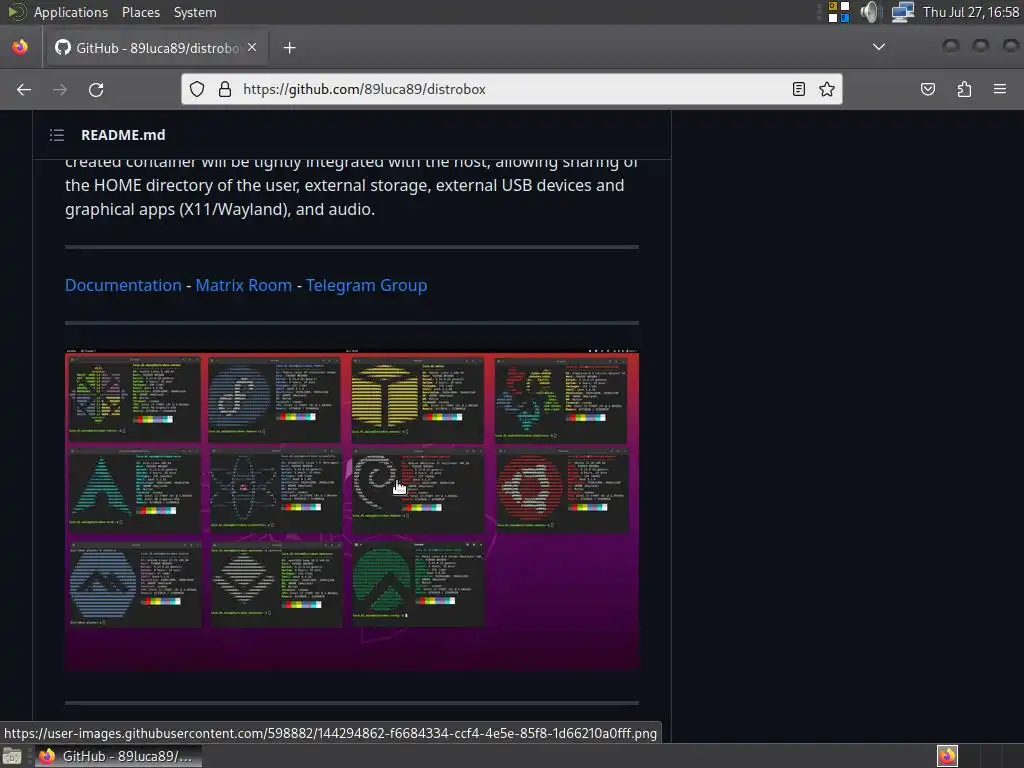The image size is (1024, 768).
Task: View site security padlock info
Action: (225, 89)
